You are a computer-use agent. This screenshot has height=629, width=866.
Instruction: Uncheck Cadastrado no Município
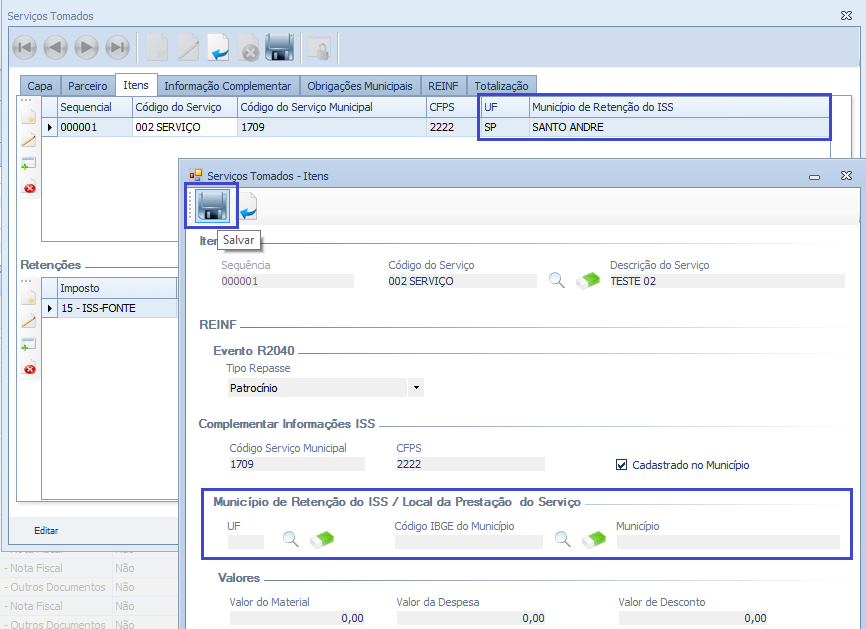click(x=622, y=465)
